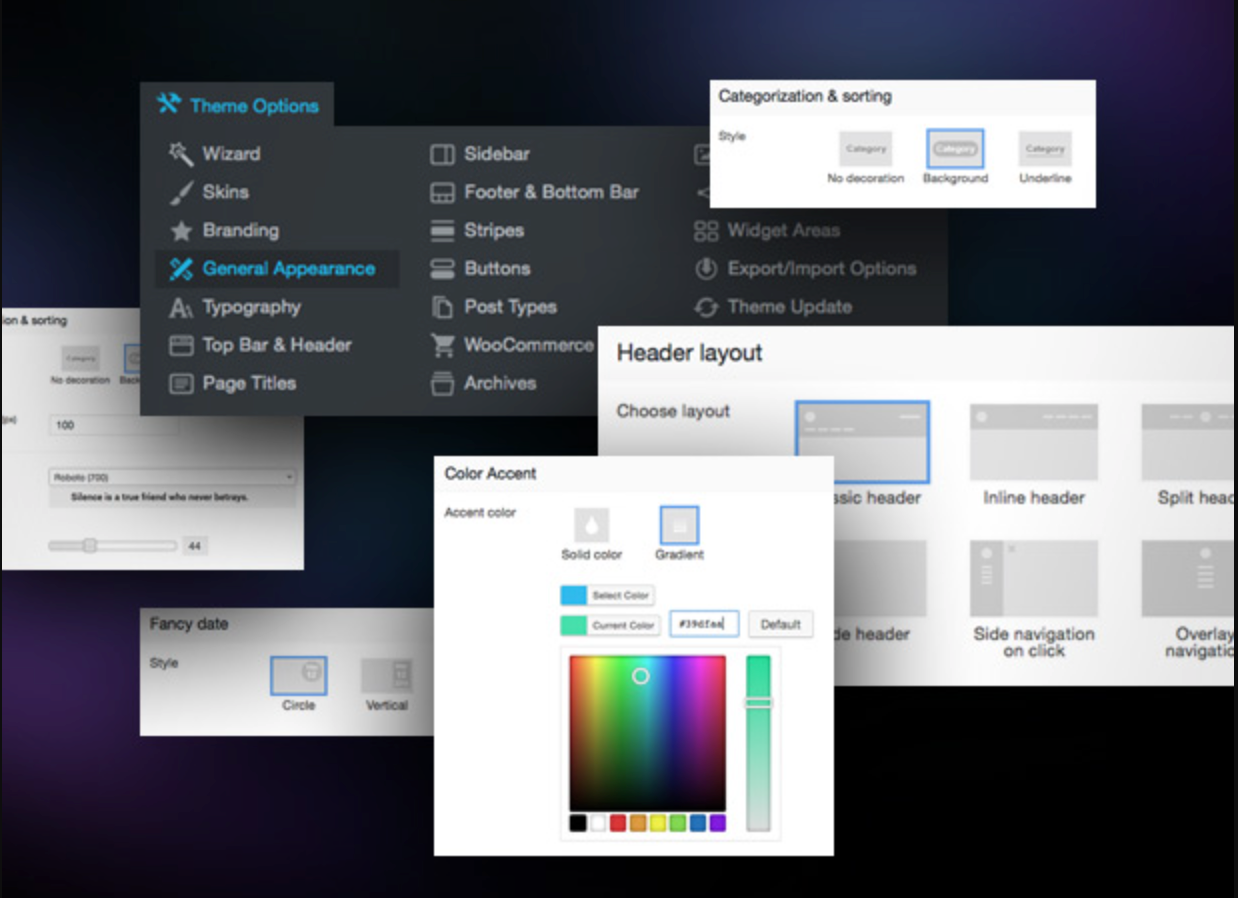Click the Default color button
The height and width of the screenshot is (898, 1238).
click(x=780, y=624)
